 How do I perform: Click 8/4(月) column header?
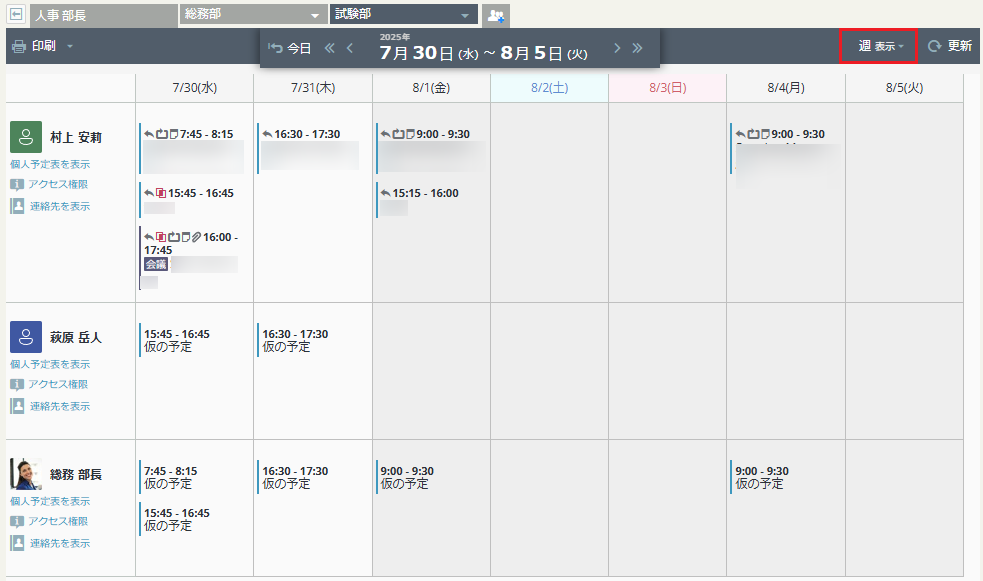pos(786,88)
